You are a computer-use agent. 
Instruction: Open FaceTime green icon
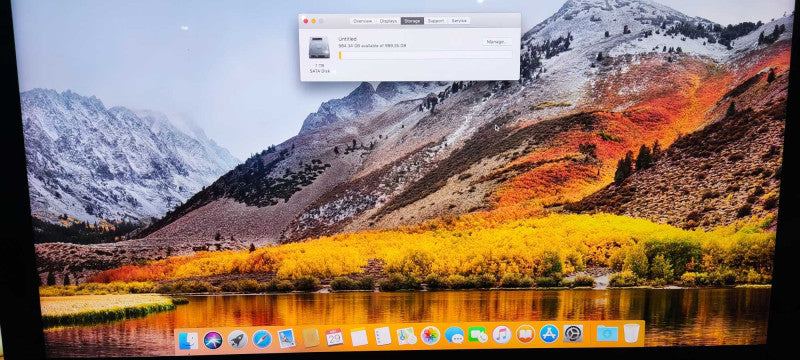tap(478, 335)
